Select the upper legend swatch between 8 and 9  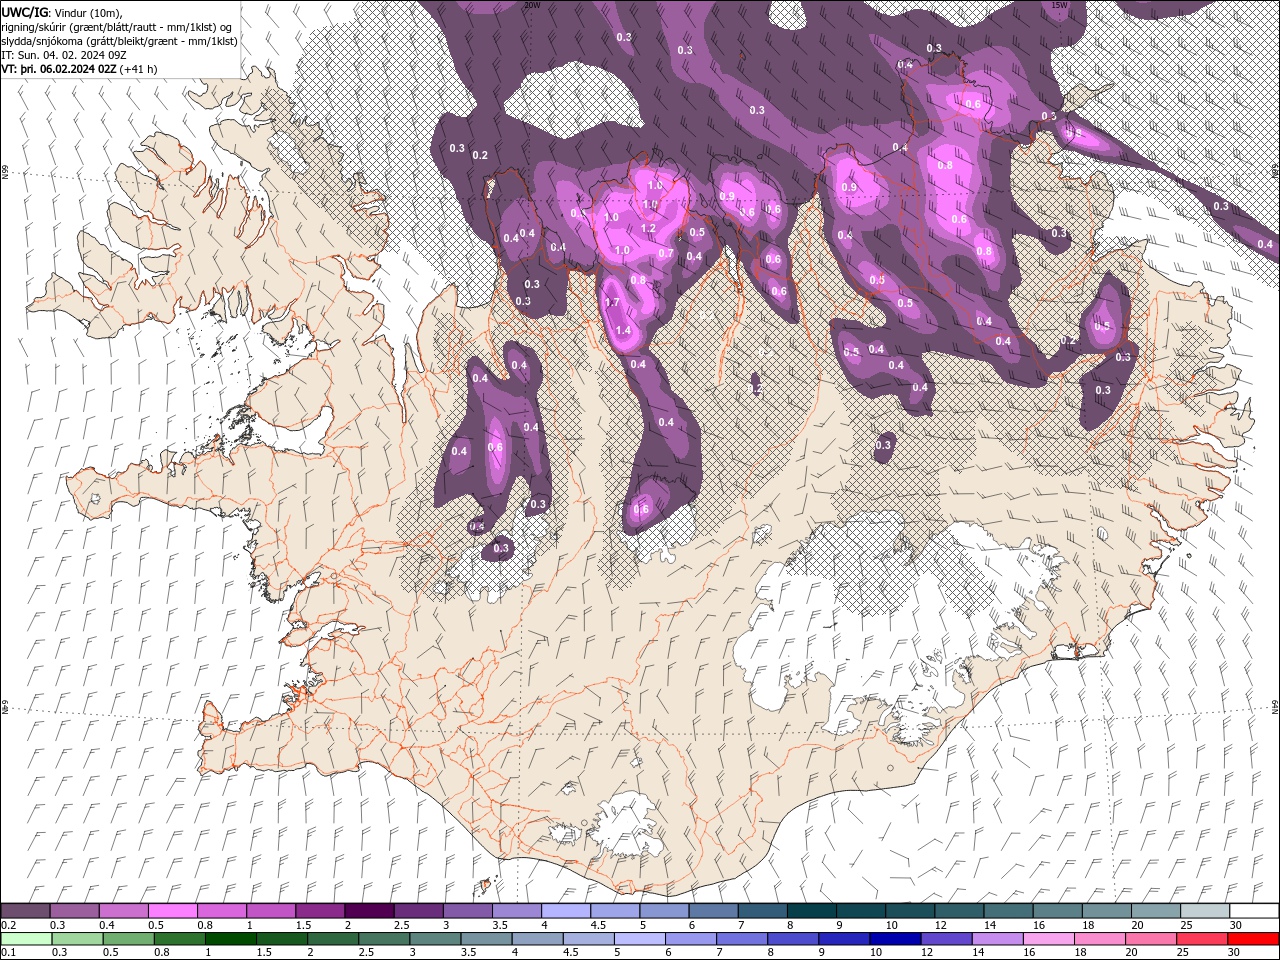pyautogui.click(x=812, y=911)
